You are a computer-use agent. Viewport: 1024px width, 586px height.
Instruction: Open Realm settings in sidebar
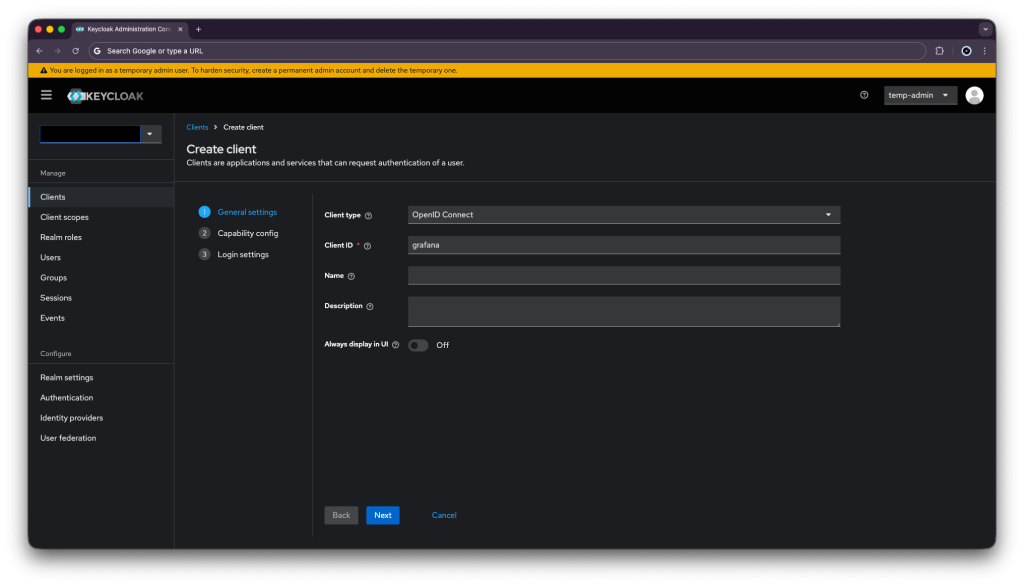[x=66, y=378]
